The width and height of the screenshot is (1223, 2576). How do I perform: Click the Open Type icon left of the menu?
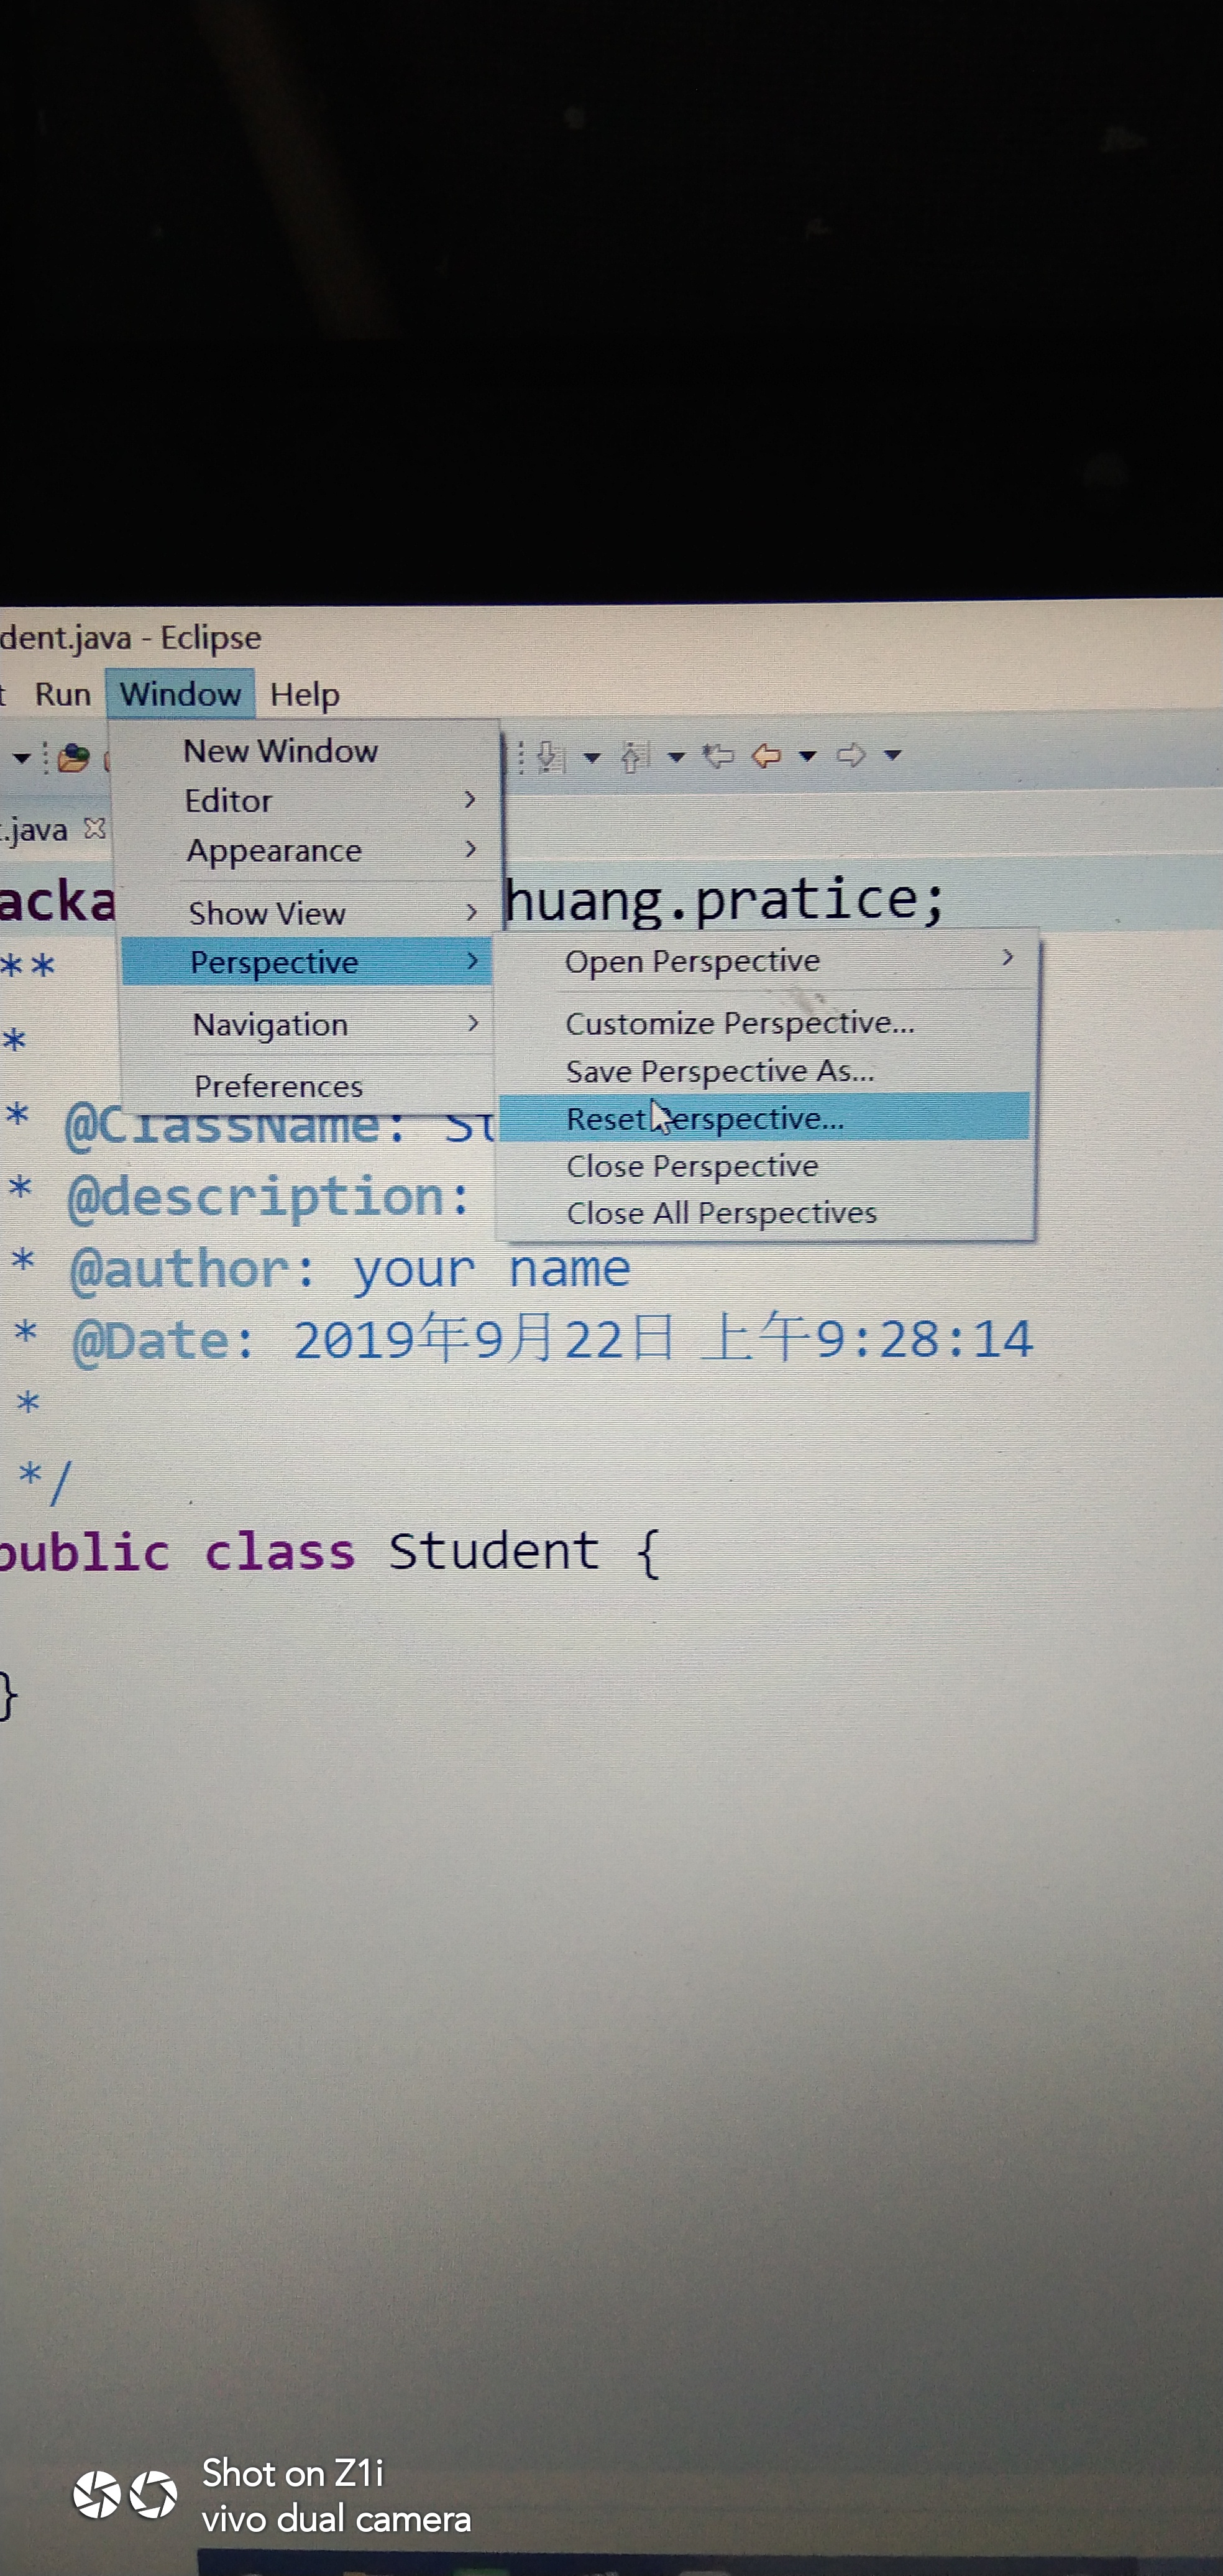73,758
